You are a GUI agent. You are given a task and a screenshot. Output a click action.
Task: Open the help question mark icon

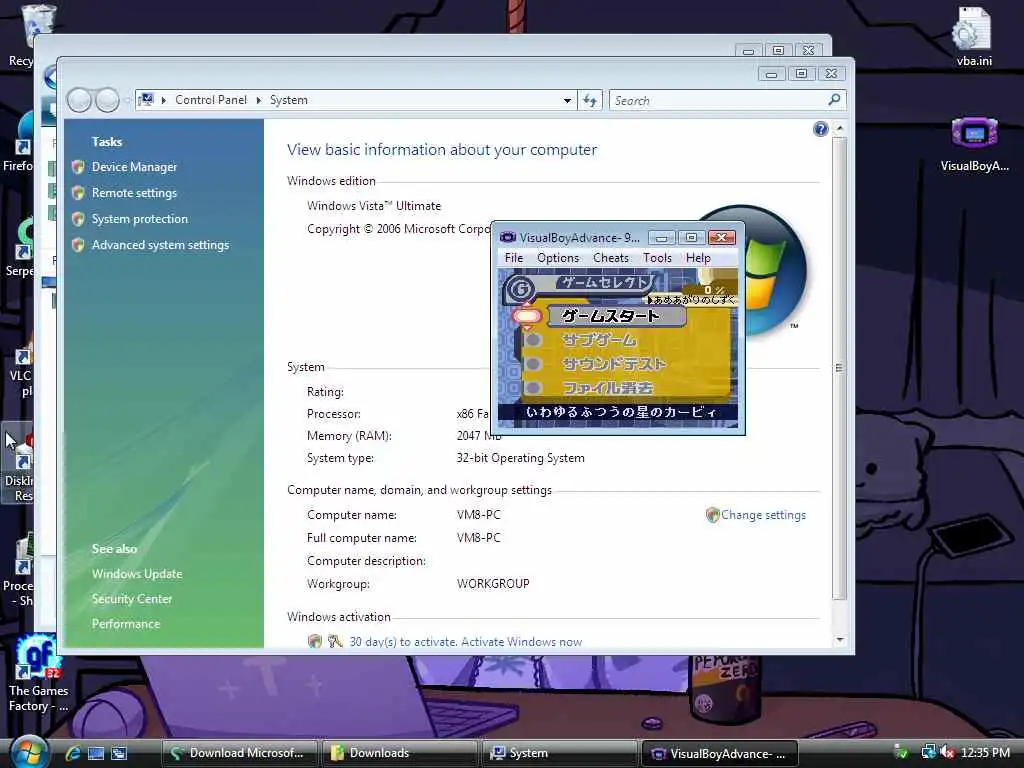point(820,129)
